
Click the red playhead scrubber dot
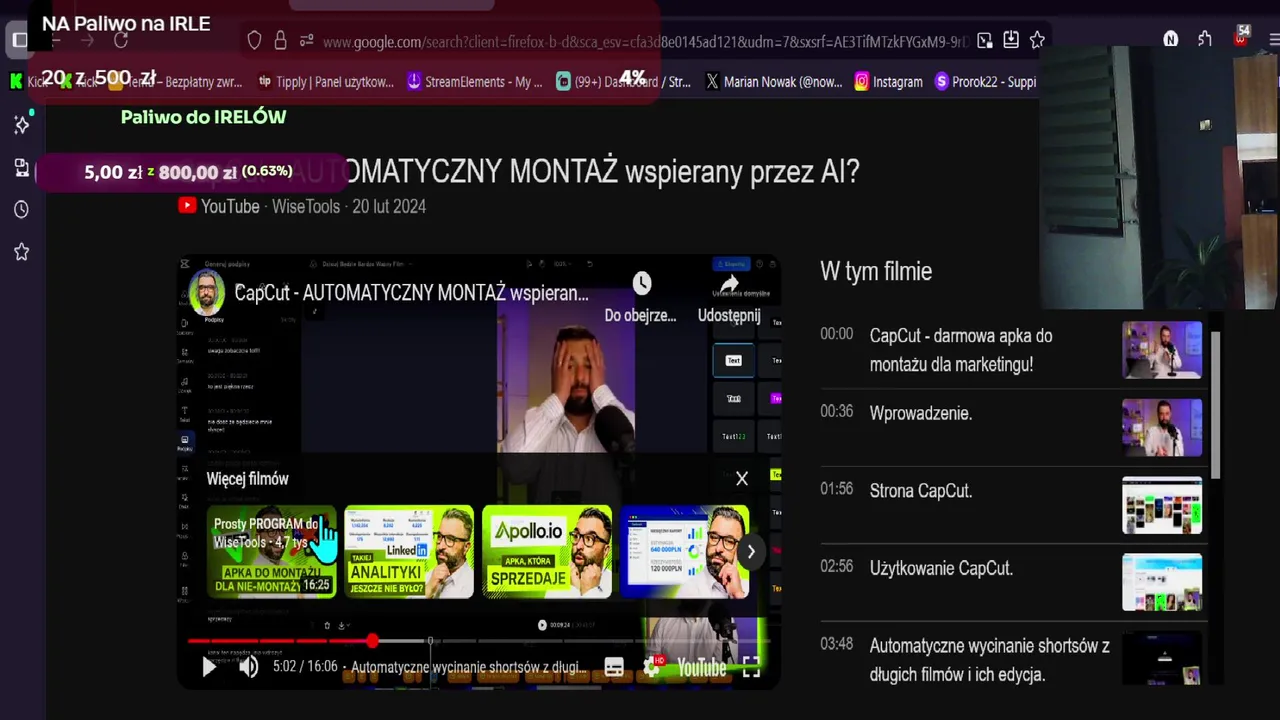372,641
